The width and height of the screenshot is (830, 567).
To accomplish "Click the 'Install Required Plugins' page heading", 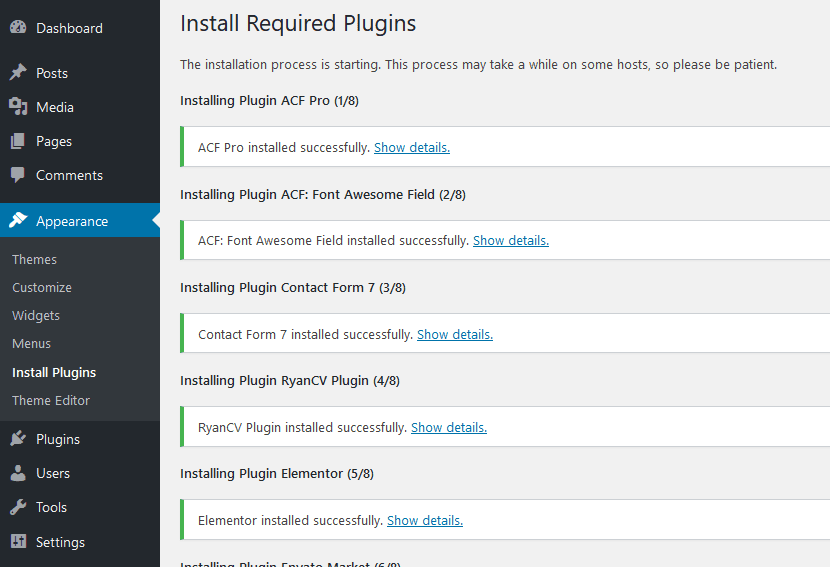I will coord(298,24).
